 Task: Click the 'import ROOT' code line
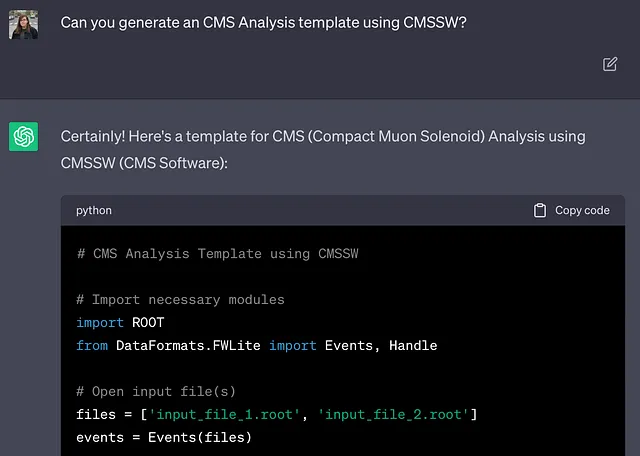[x=120, y=323]
